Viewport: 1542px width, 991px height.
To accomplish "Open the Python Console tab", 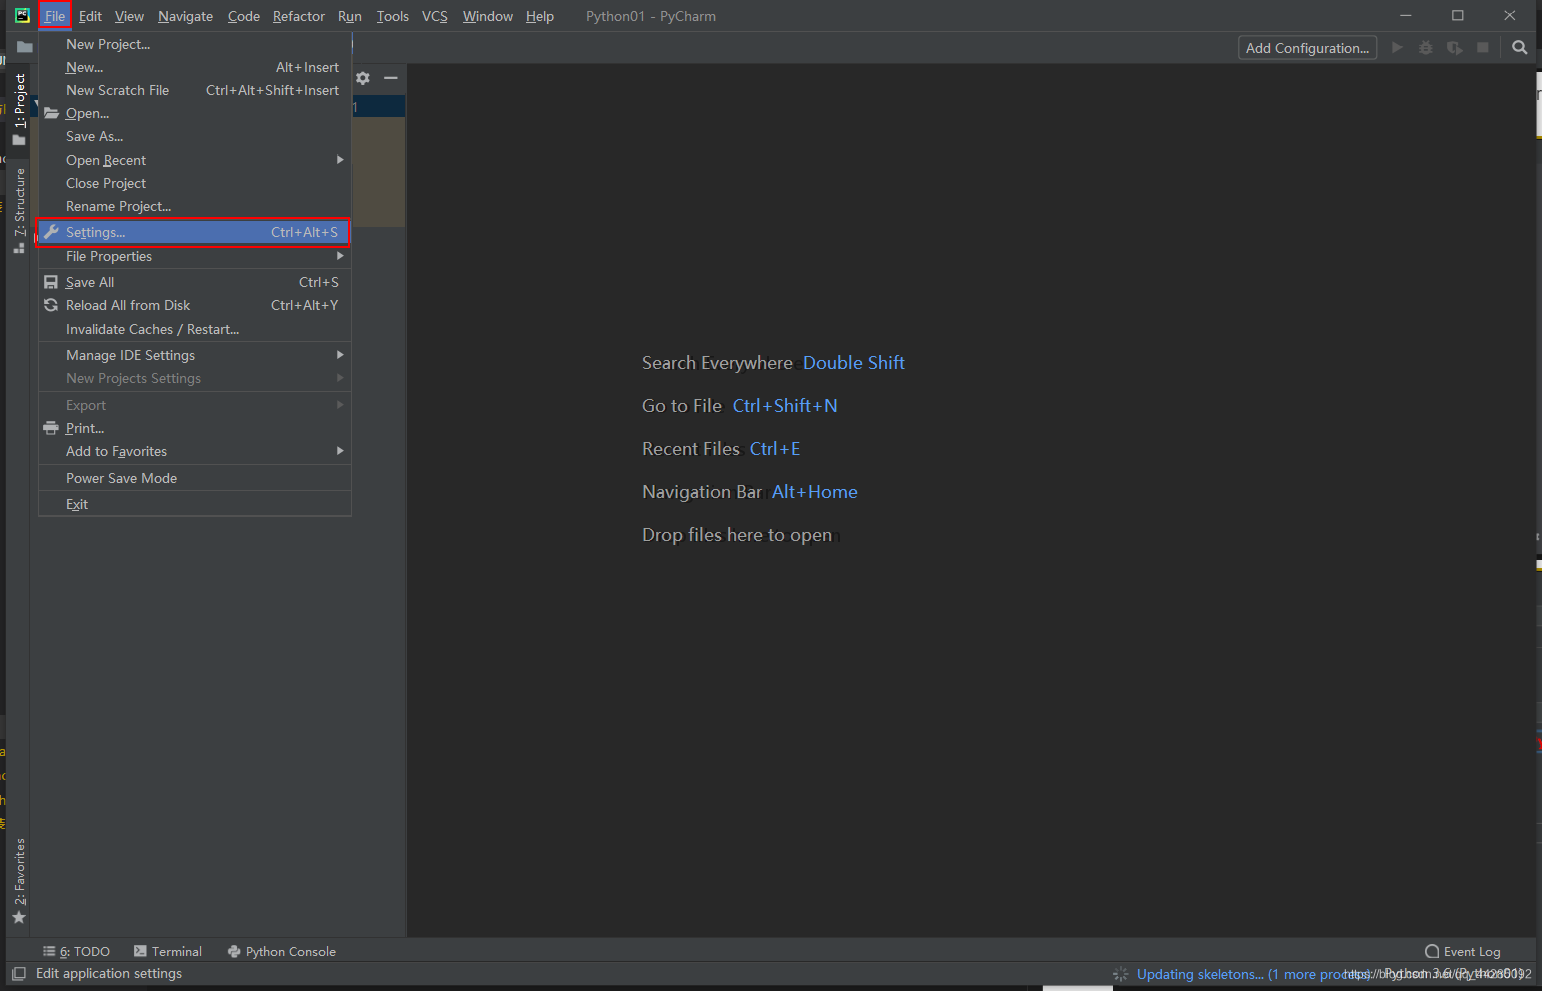I will tap(281, 951).
